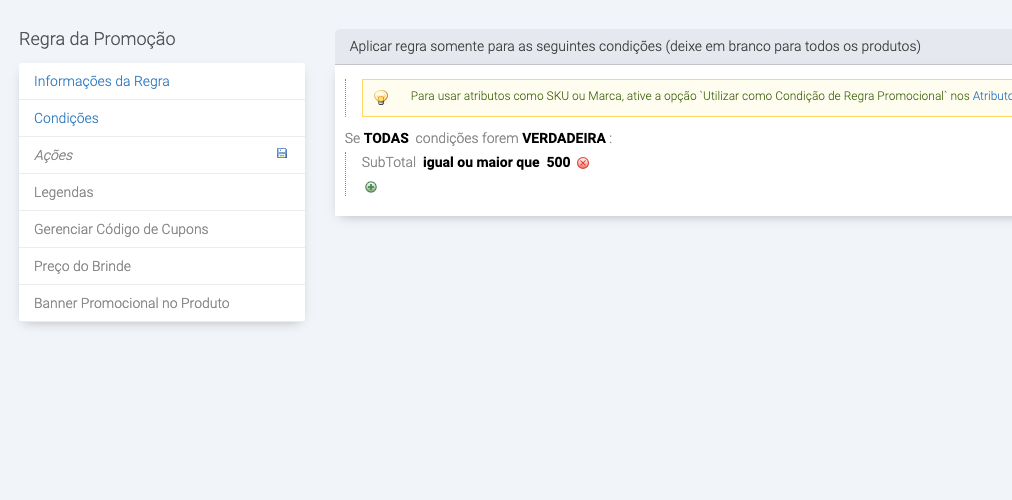Image resolution: width=1012 pixels, height=500 pixels.
Task: Go to the Ações tab
Action: tap(54, 155)
